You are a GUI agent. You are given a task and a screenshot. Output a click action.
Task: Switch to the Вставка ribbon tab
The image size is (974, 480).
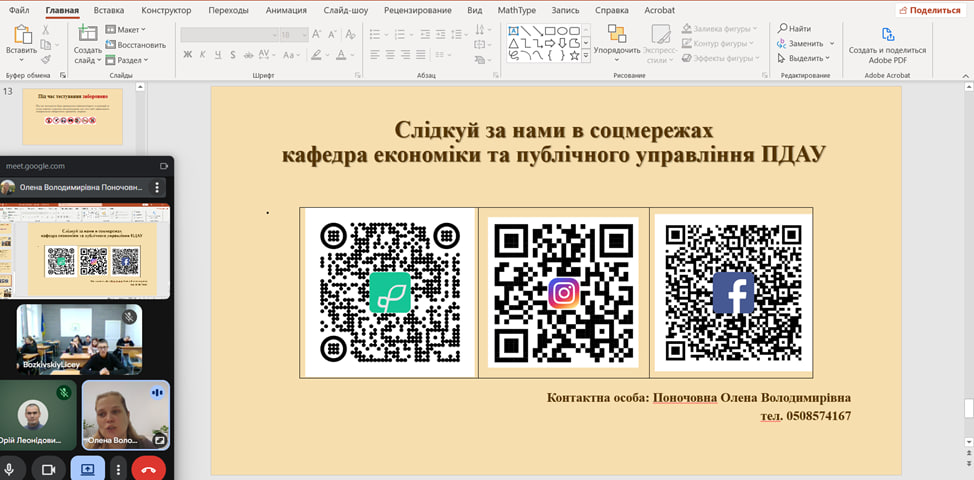109,10
